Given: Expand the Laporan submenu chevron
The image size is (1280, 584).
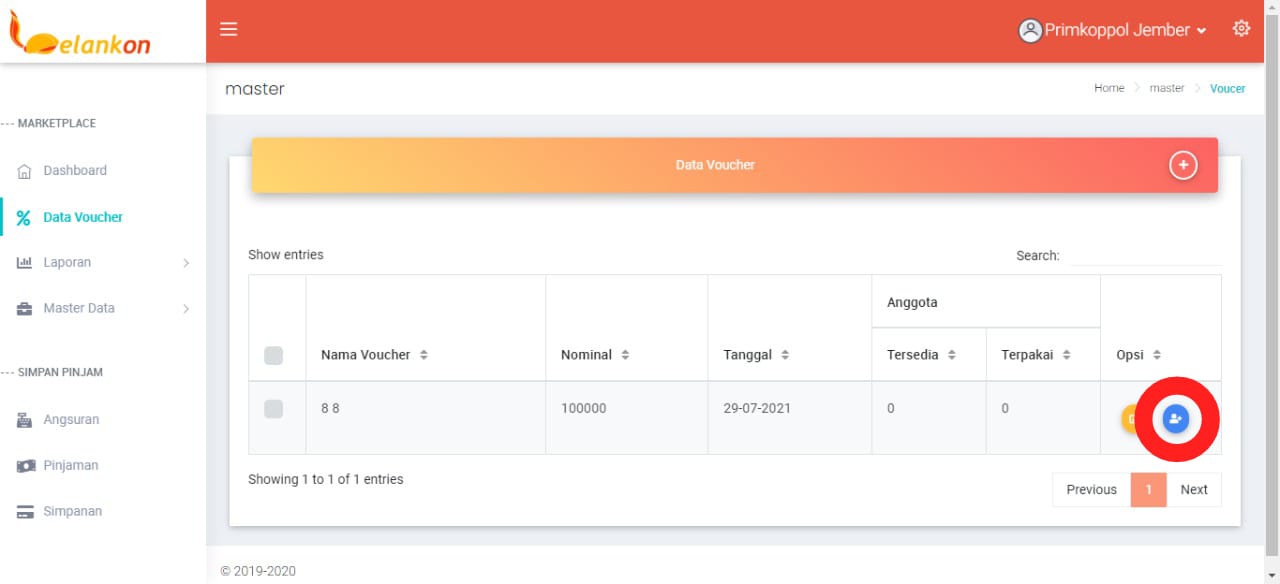Looking at the screenshot, I should (186, 263).
